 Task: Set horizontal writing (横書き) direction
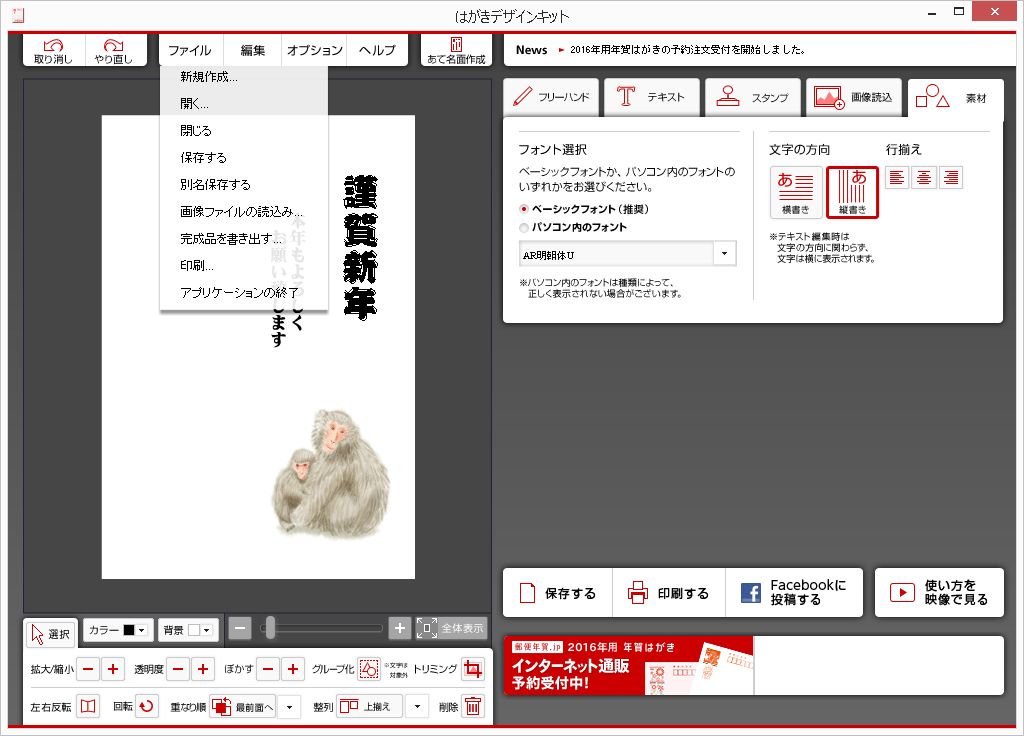pos(795,192)
